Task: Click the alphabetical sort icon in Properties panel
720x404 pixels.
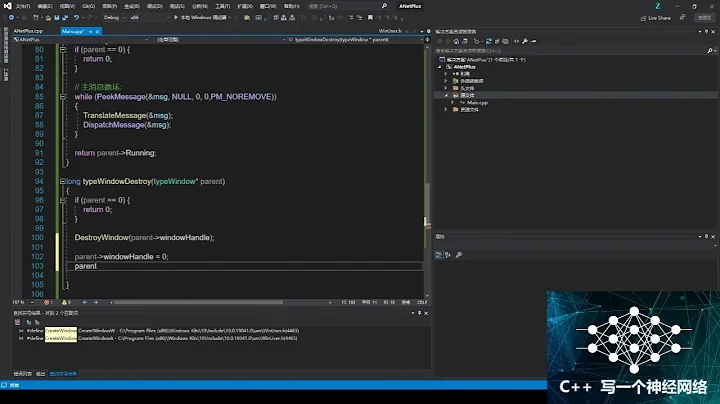Action: [448, 255]
